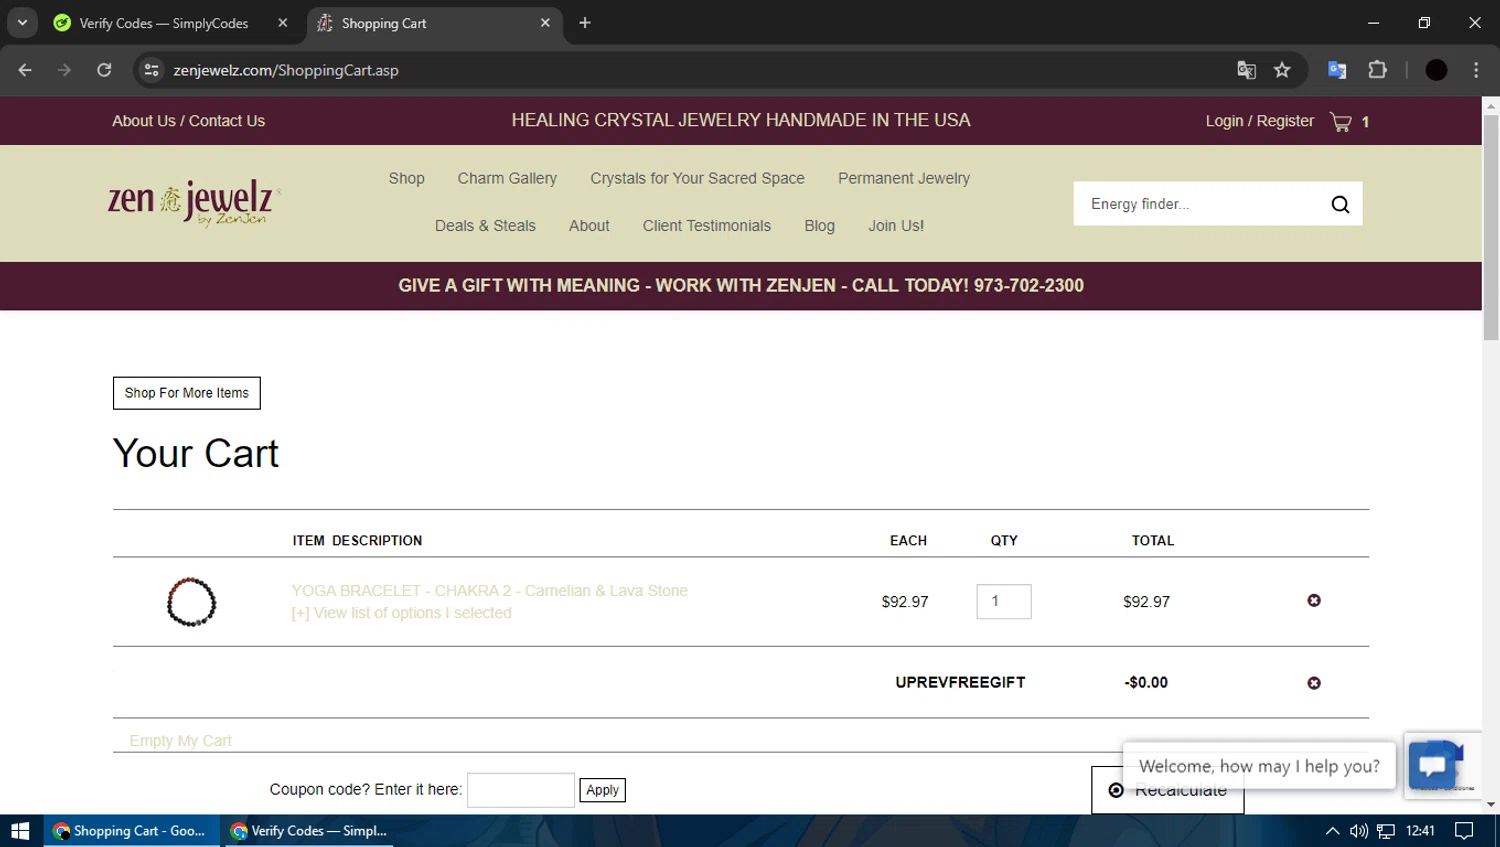Click the quantity field for the bracelet
Viewport: 1500px width, 847px height.
pyautogui.click(x=1004, y=601)
